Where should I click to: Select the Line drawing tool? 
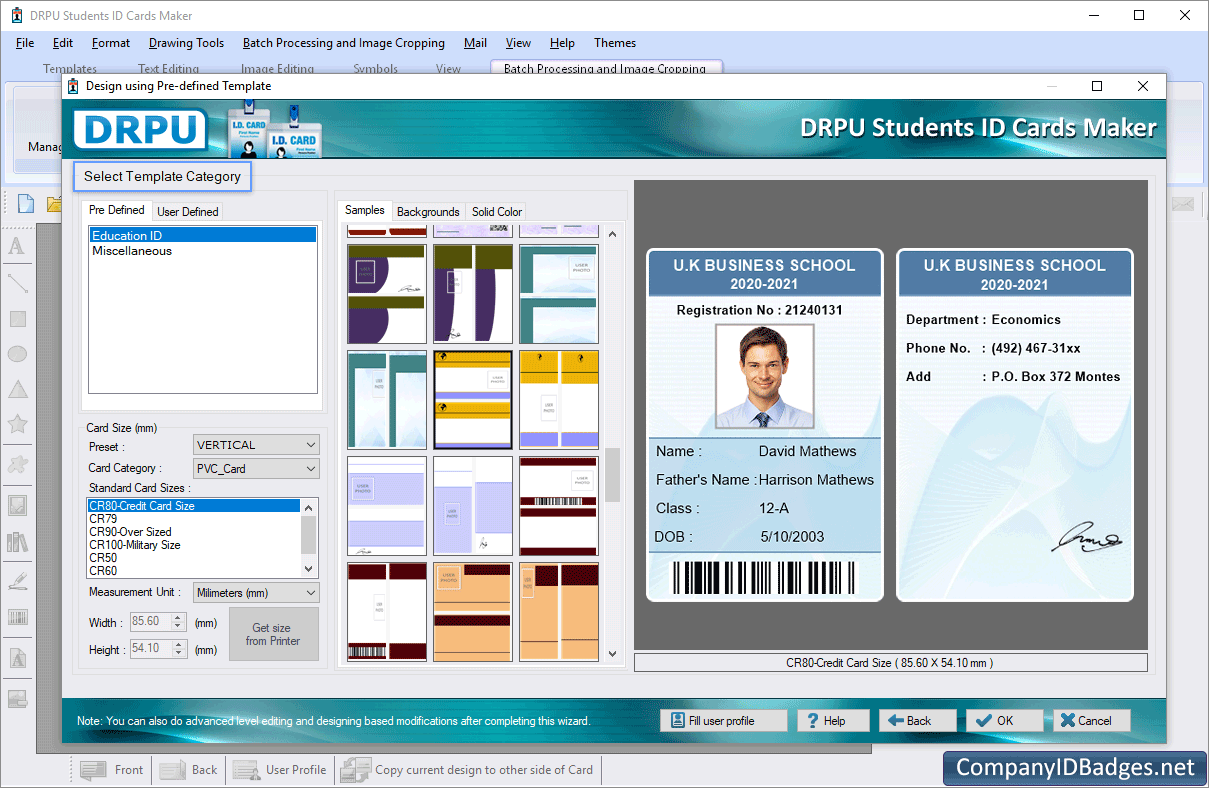click(x=18, y=283)
